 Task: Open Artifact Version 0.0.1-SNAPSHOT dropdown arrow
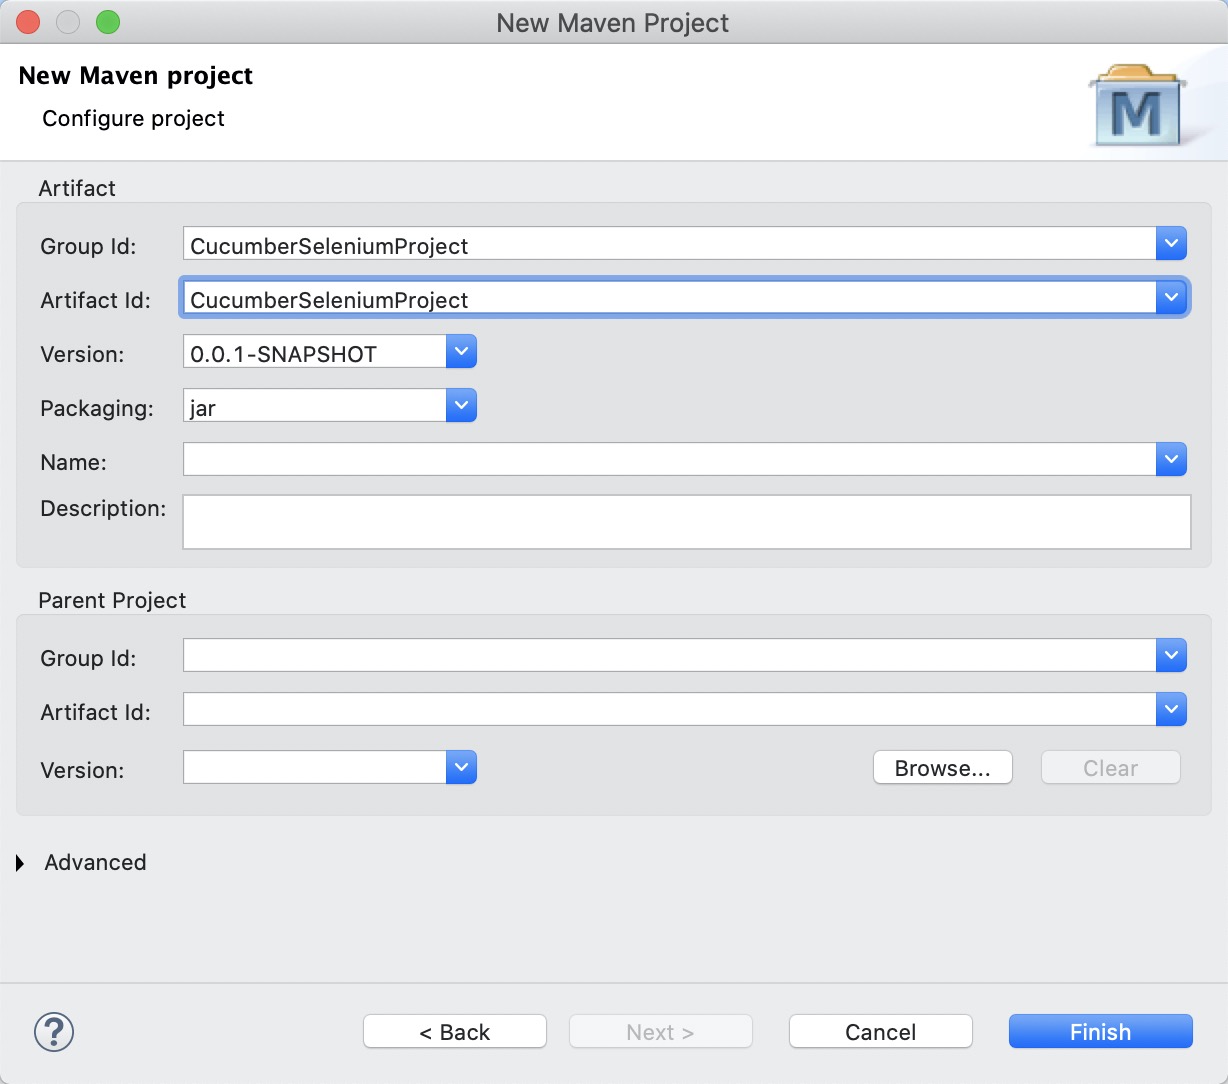point(461,351)
